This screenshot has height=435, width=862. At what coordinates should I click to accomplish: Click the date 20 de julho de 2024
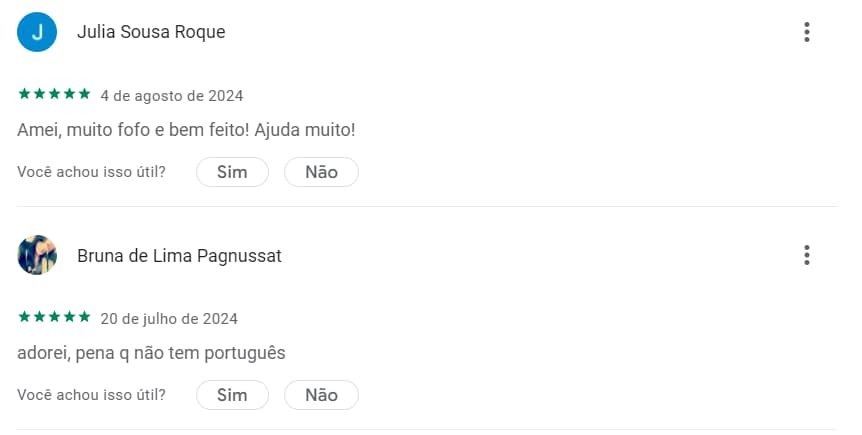click(x=169, y=319)
